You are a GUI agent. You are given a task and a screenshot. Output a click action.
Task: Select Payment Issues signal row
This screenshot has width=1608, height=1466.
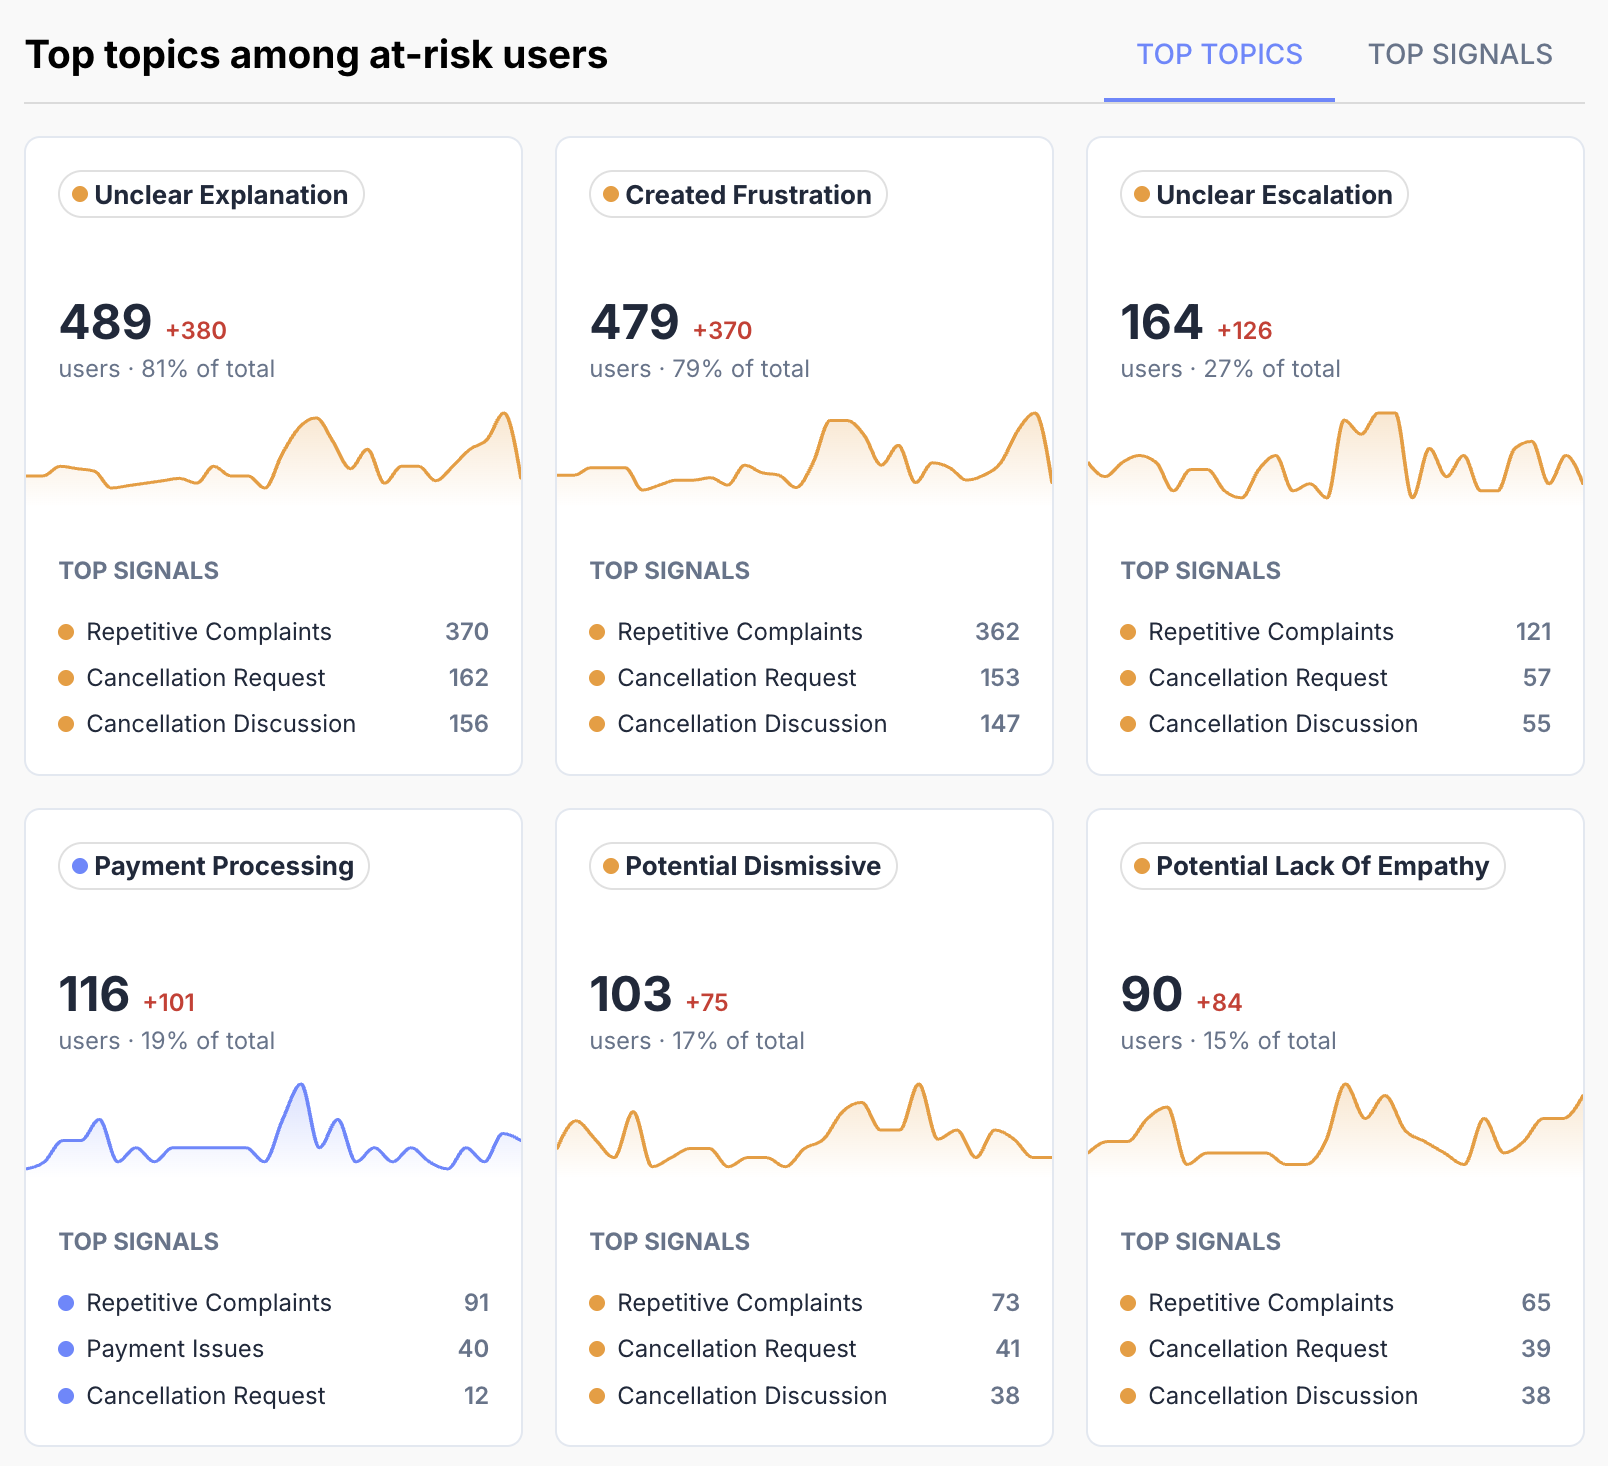point(273,1349)
